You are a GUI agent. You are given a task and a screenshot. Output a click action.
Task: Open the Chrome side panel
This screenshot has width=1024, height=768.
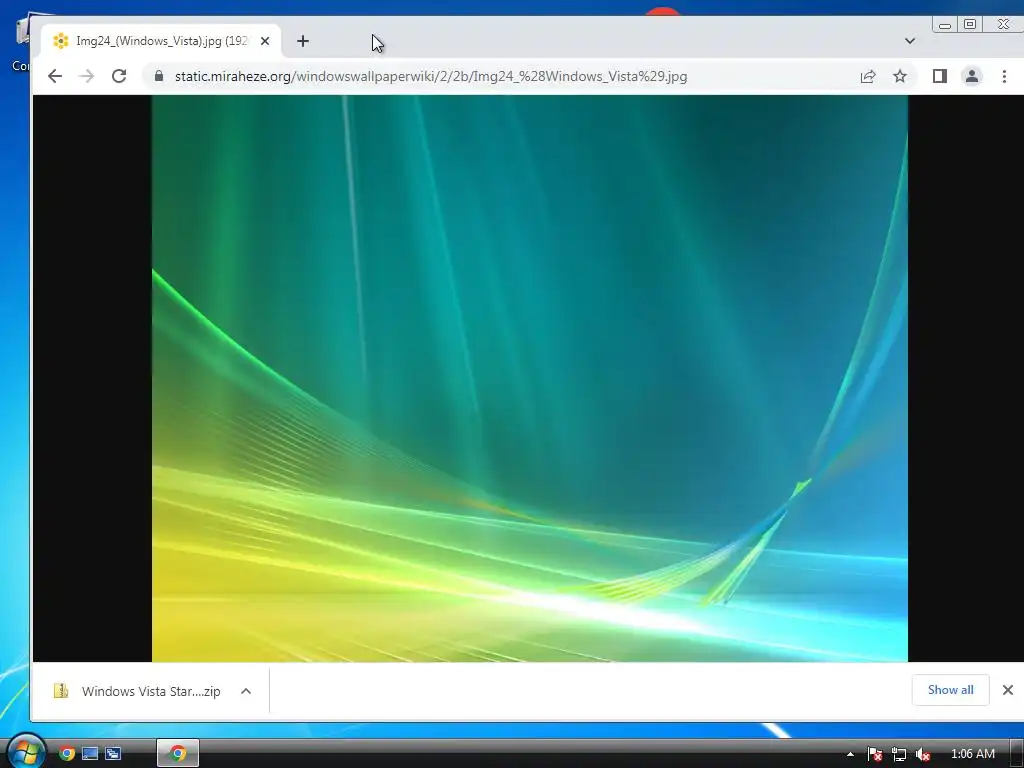pos(940,76)
